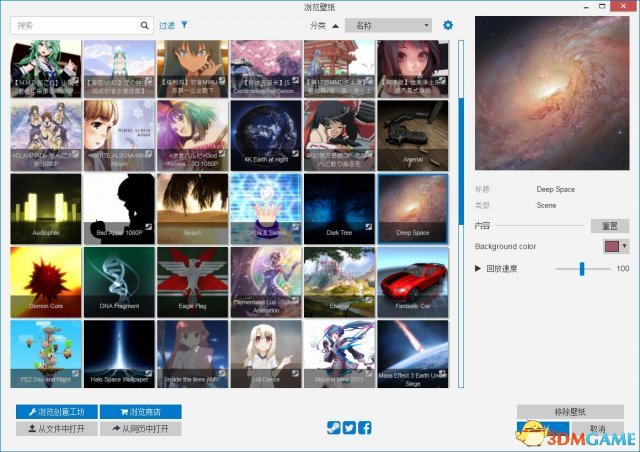Click the Background color swatch
This screenshot has width=640, height=452.
[x=612, y=246]
